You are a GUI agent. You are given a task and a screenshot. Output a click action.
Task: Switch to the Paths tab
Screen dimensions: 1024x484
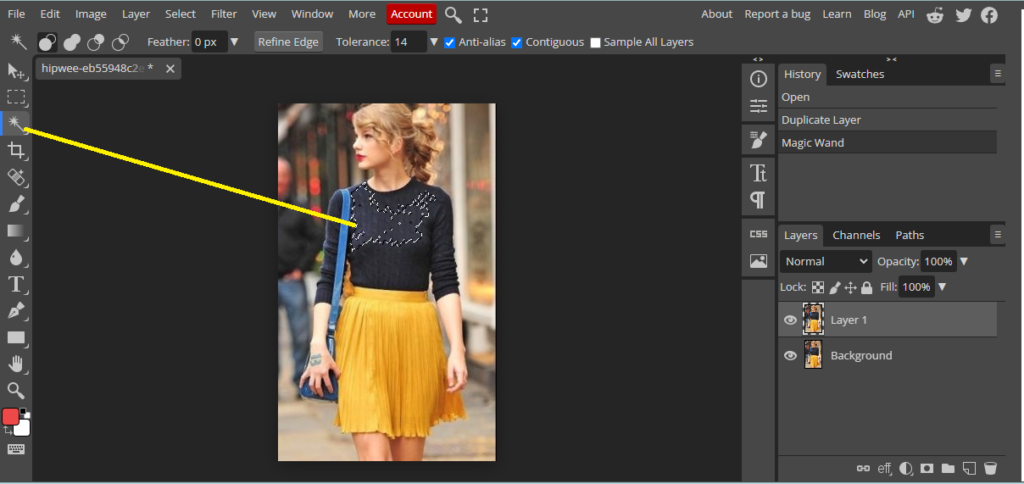910,235
